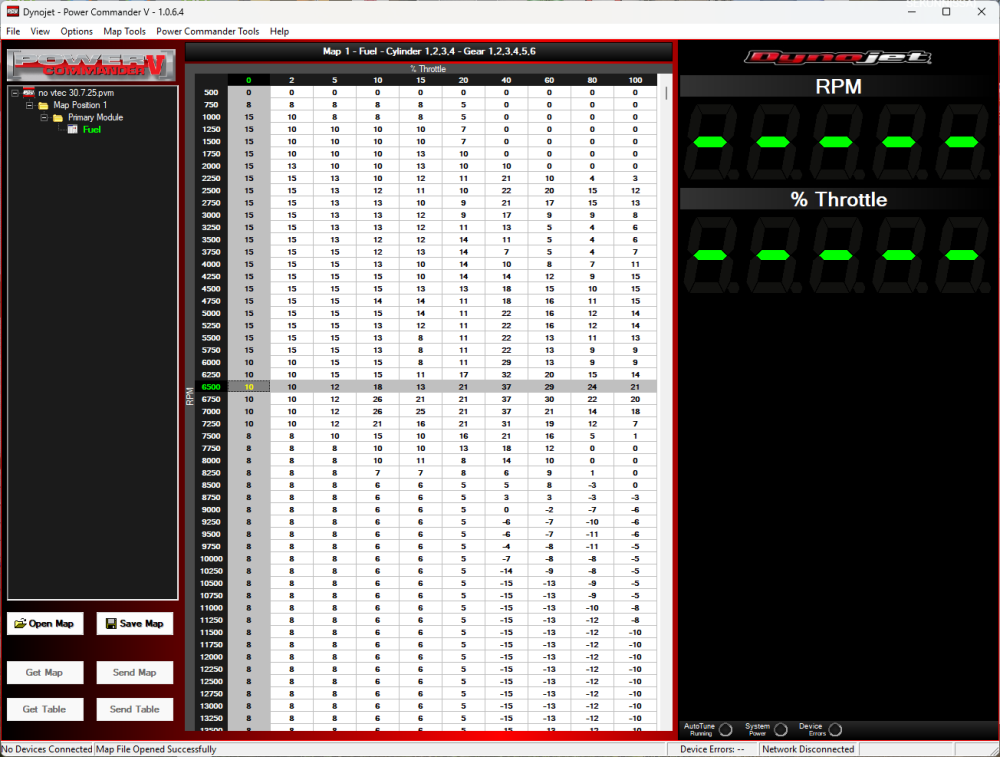Click the Map Position 1 folder icon
The width and height of the screenshot is (1000, 757).
pyautogui.click(x=43, y=105)
